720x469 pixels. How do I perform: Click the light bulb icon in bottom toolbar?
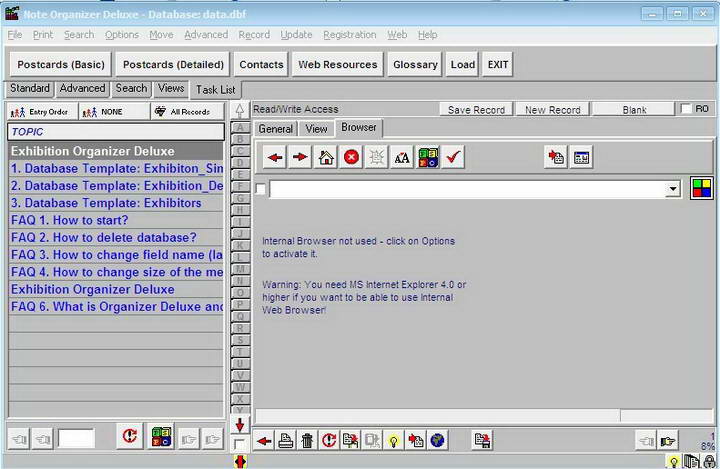tap(394, 441)
